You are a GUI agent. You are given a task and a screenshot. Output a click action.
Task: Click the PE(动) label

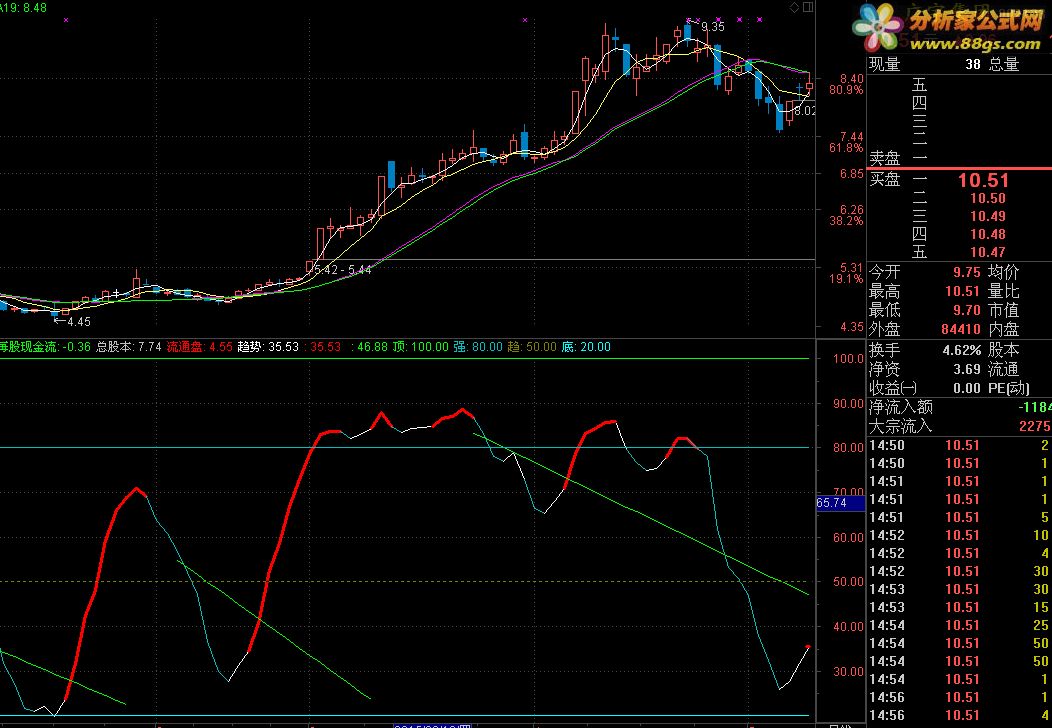click(1008, 388)
